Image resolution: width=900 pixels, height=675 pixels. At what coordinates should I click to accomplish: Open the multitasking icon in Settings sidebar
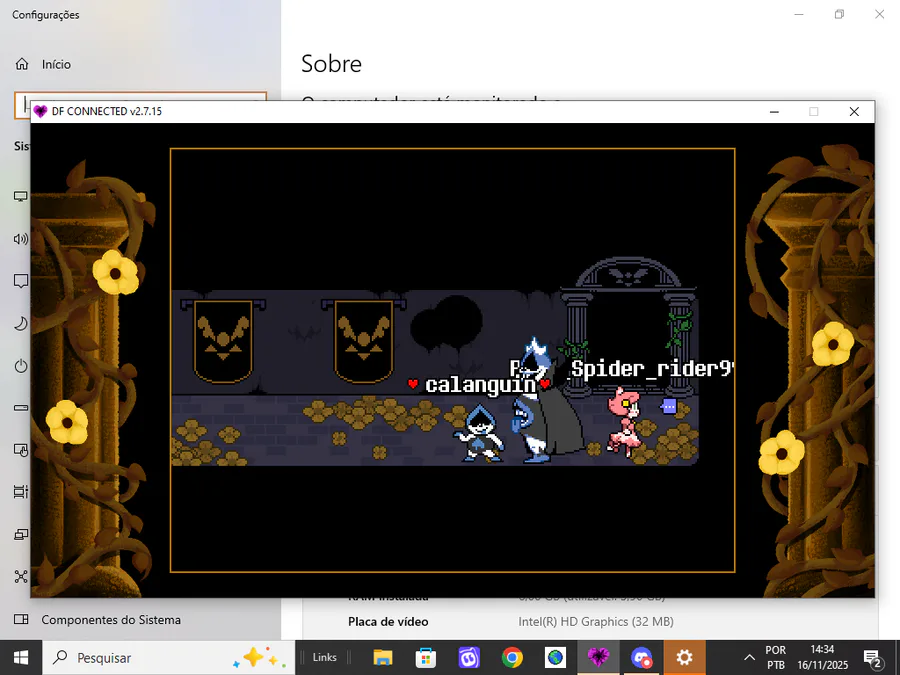21,492
